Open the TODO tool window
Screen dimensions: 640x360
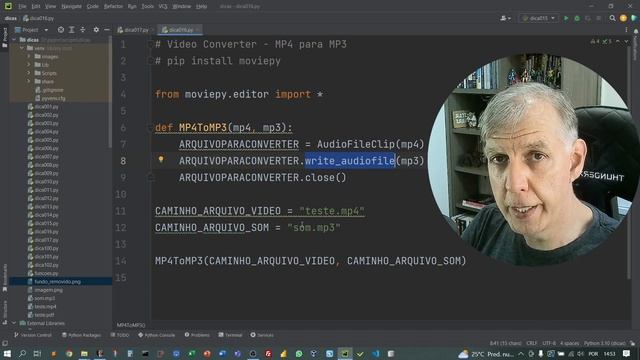point(120,335)
